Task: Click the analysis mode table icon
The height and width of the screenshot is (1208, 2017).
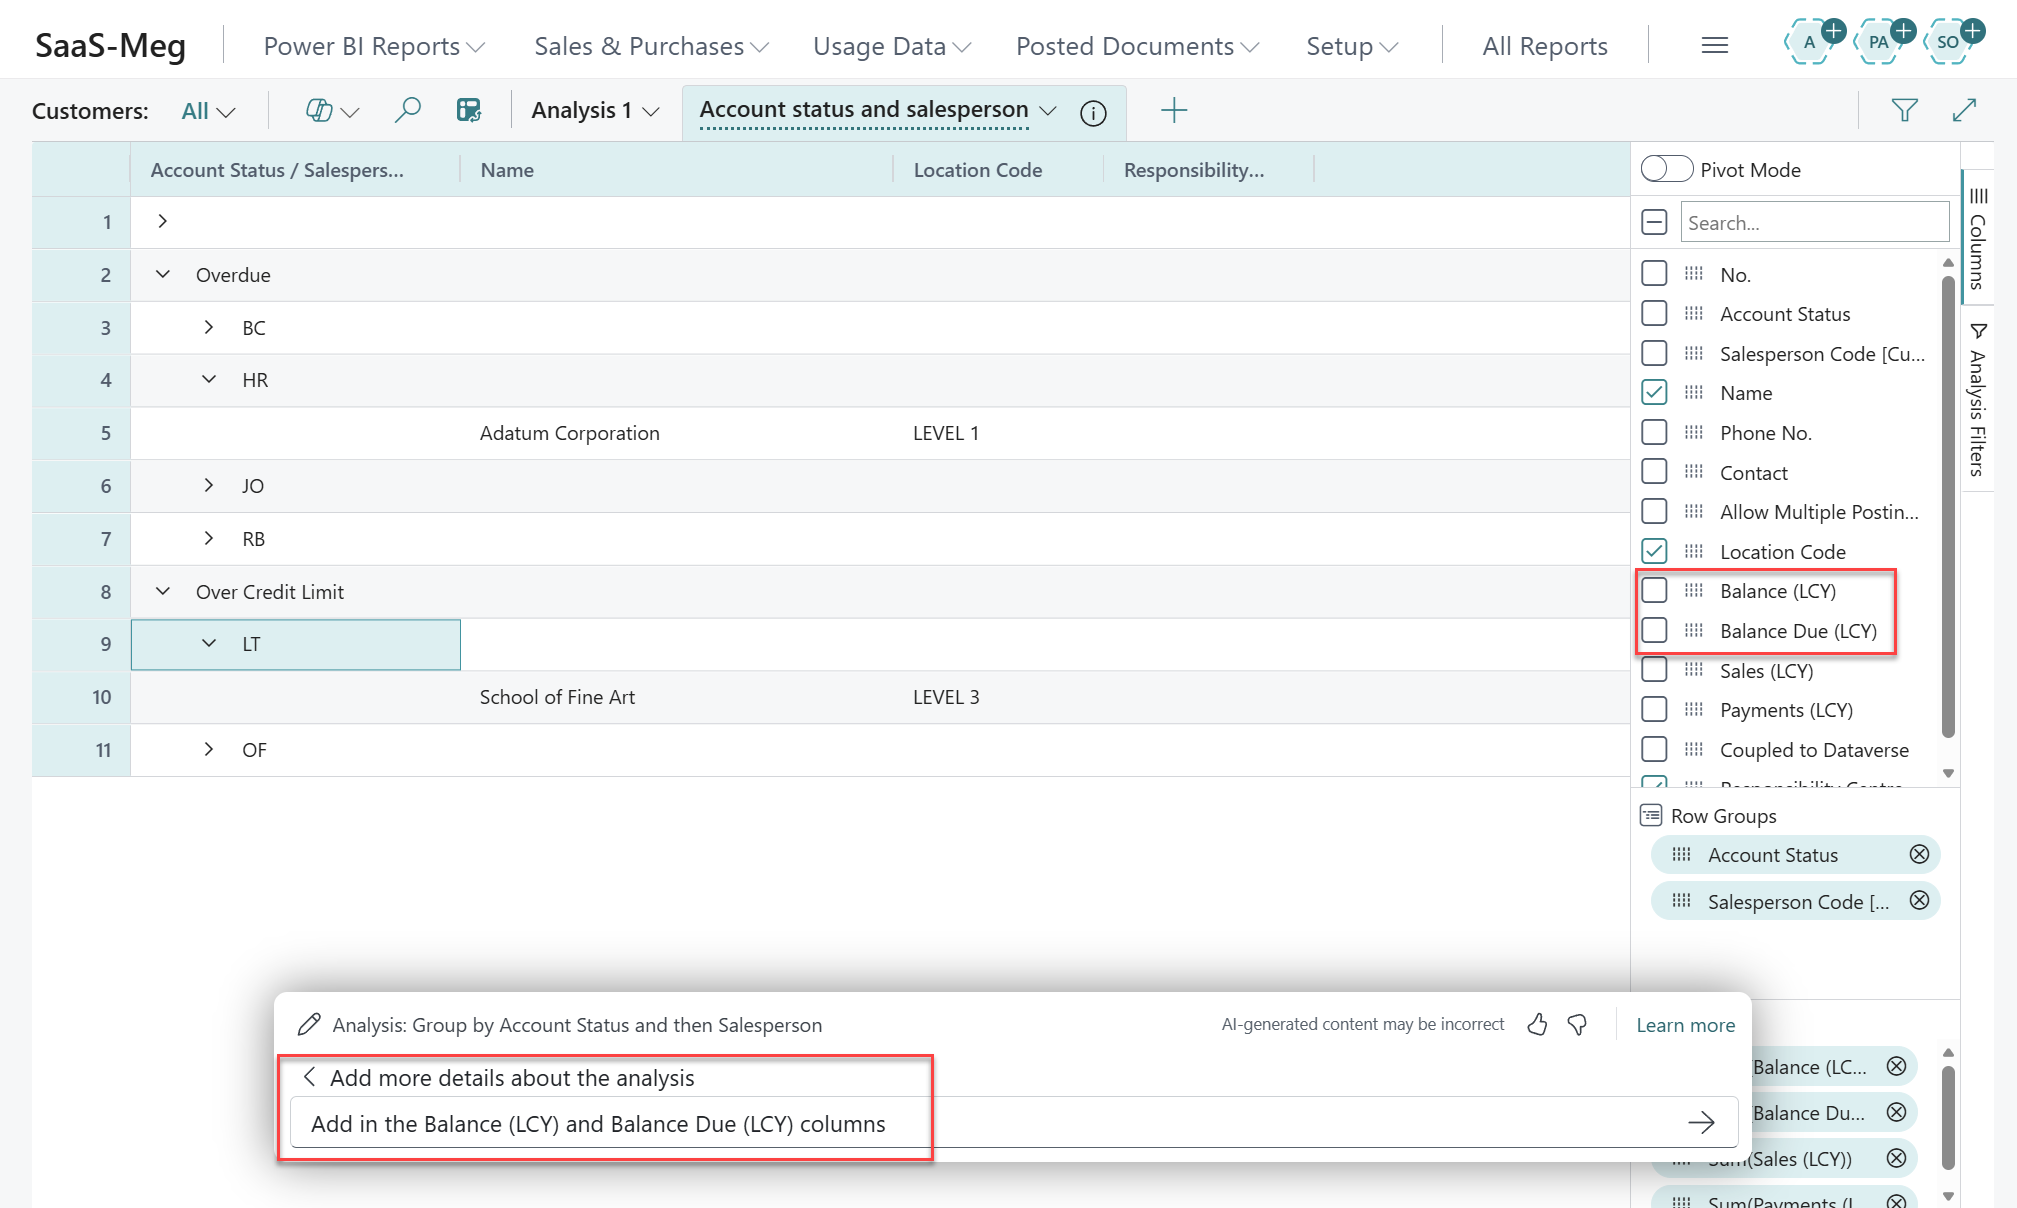Action: [469, 110]
